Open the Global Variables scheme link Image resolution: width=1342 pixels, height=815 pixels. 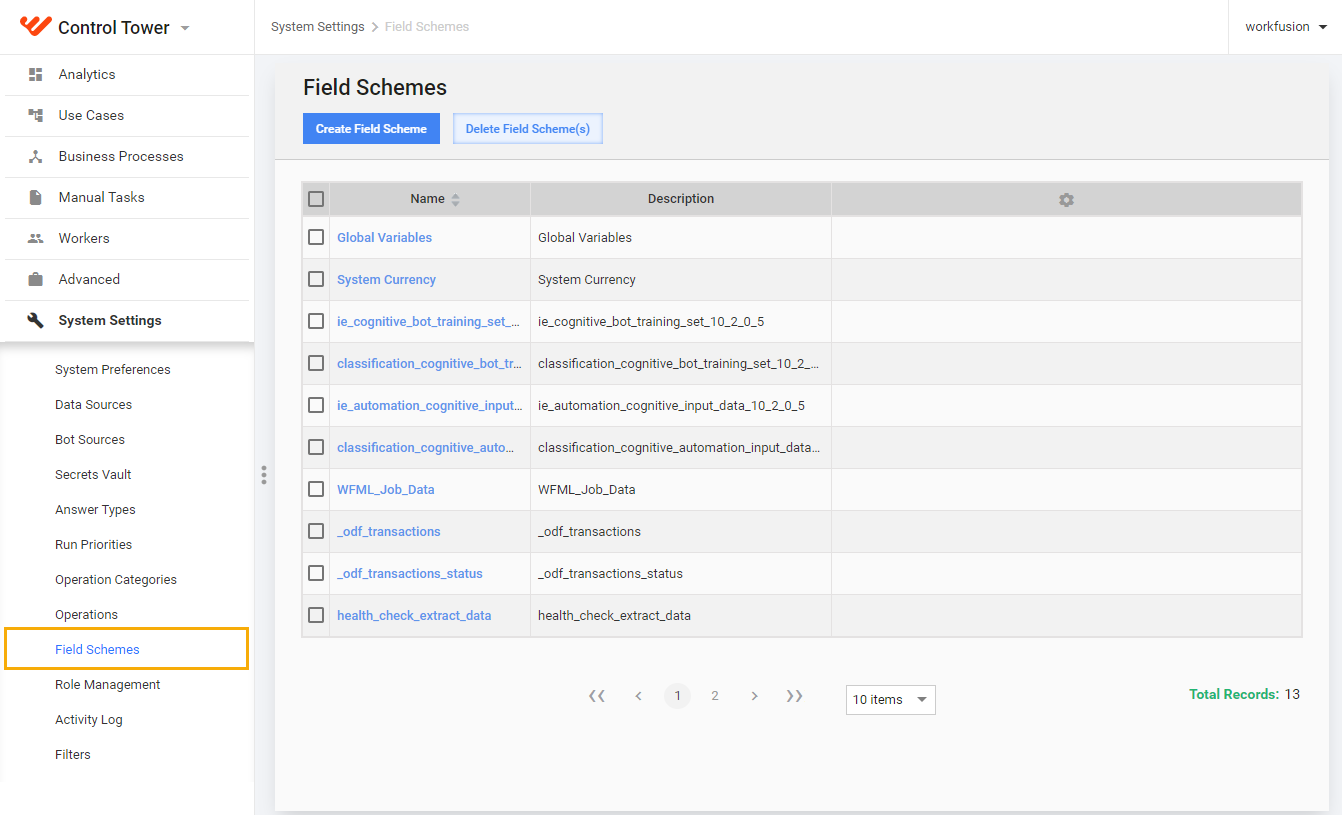coord(385,238)
